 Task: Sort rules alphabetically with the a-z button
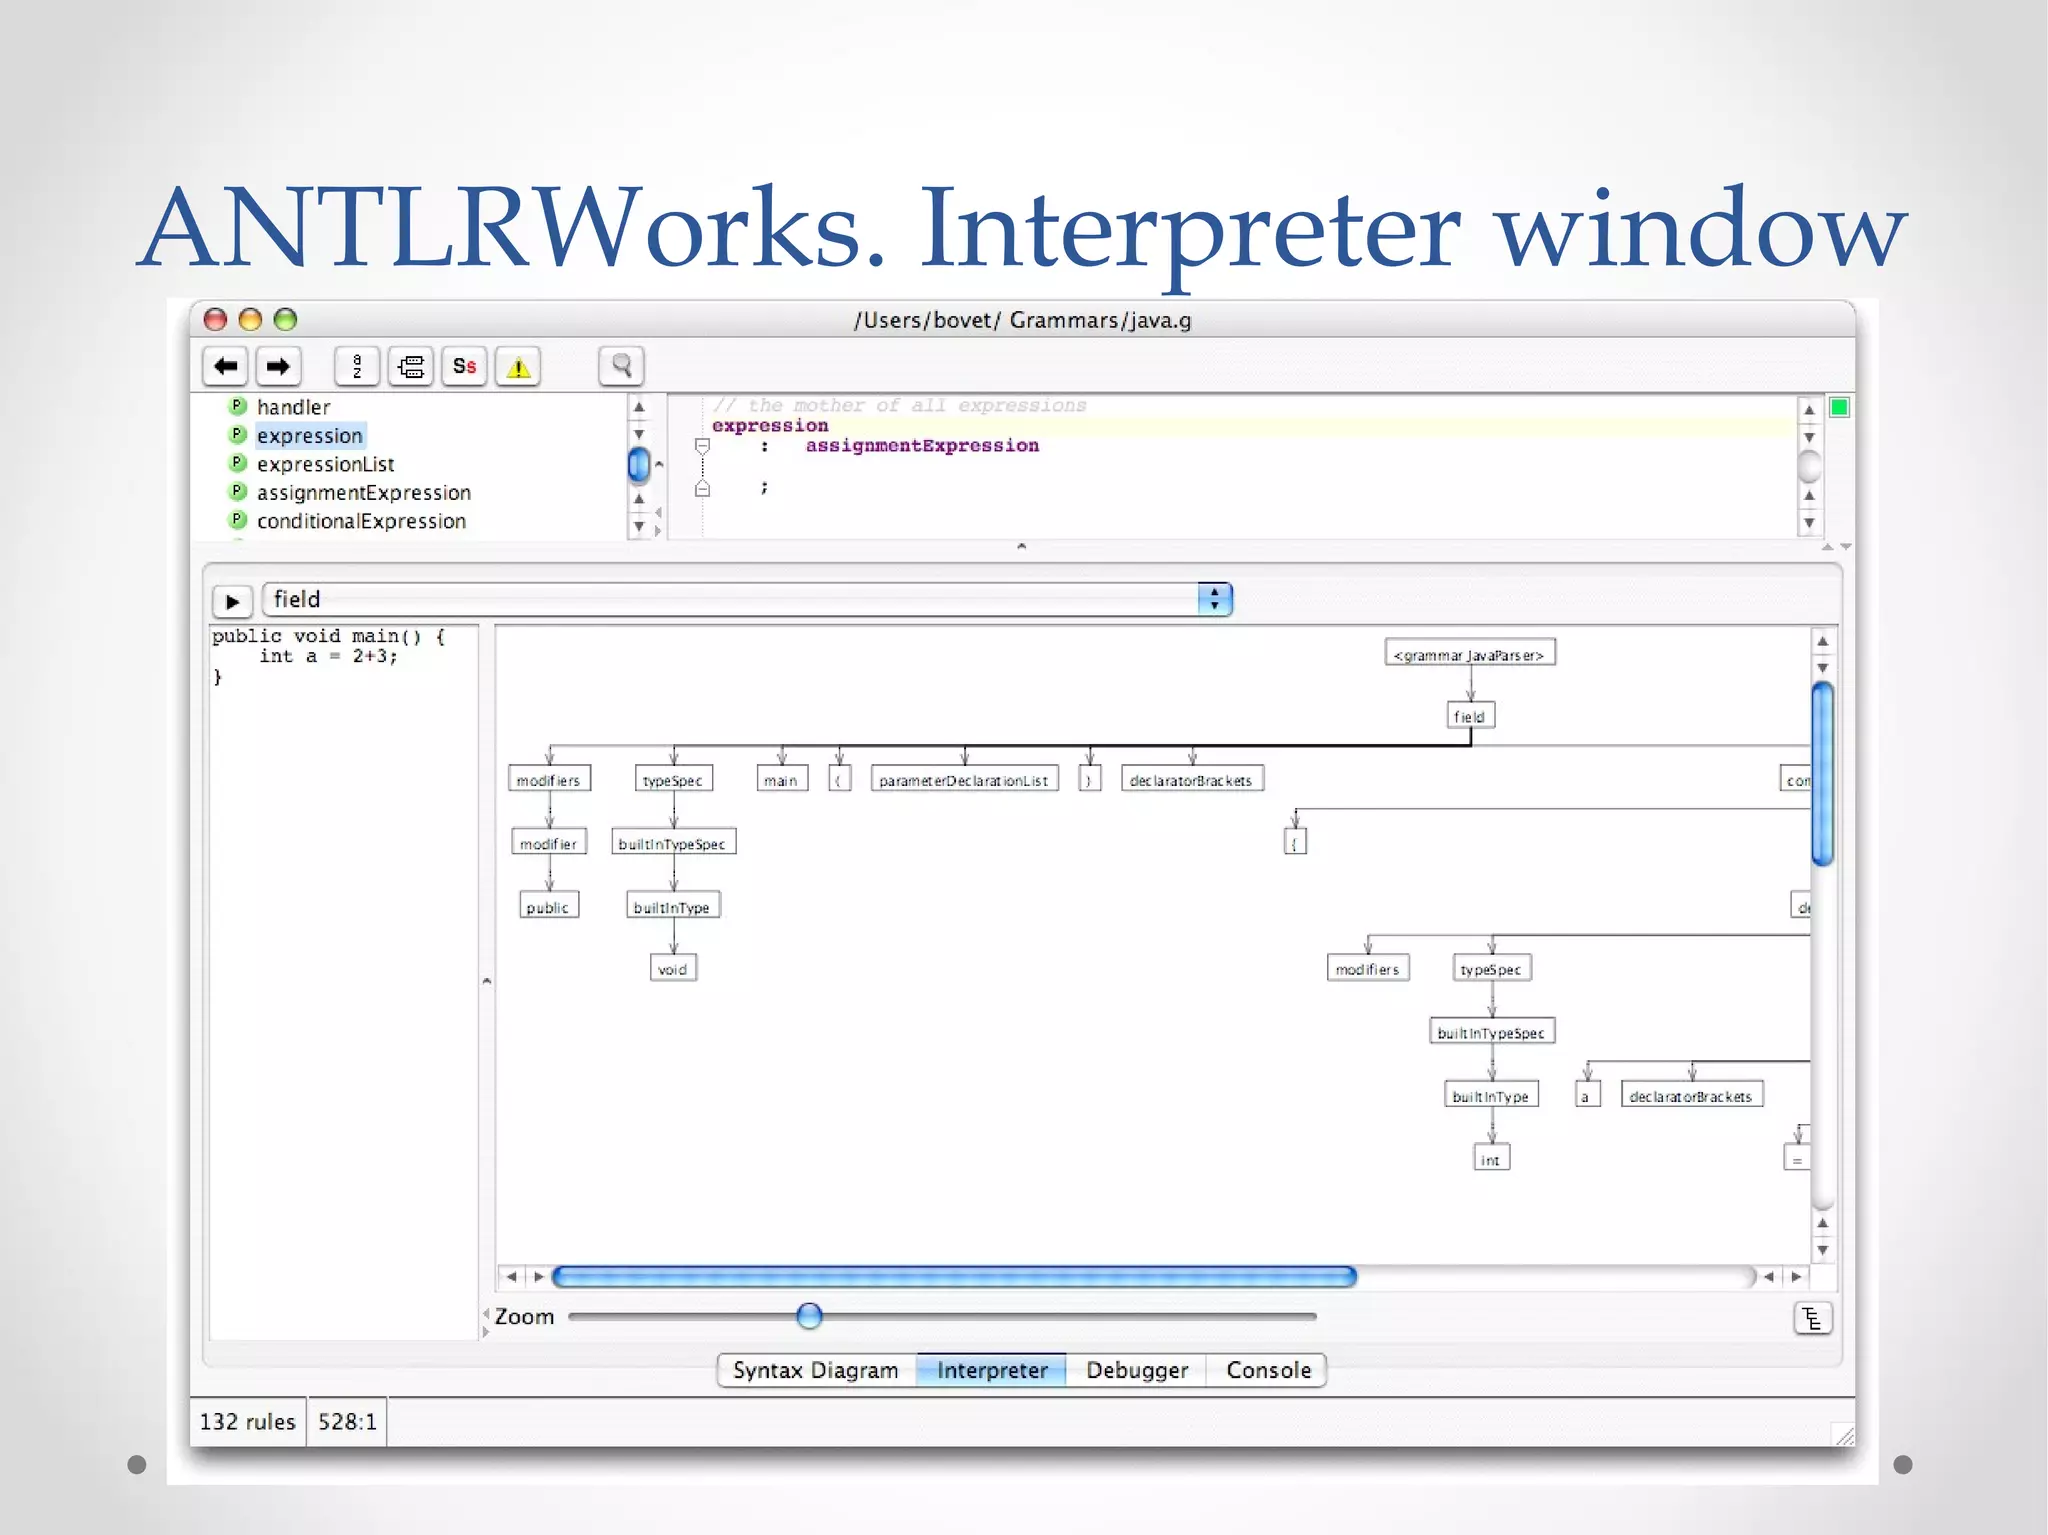[357, 366]
